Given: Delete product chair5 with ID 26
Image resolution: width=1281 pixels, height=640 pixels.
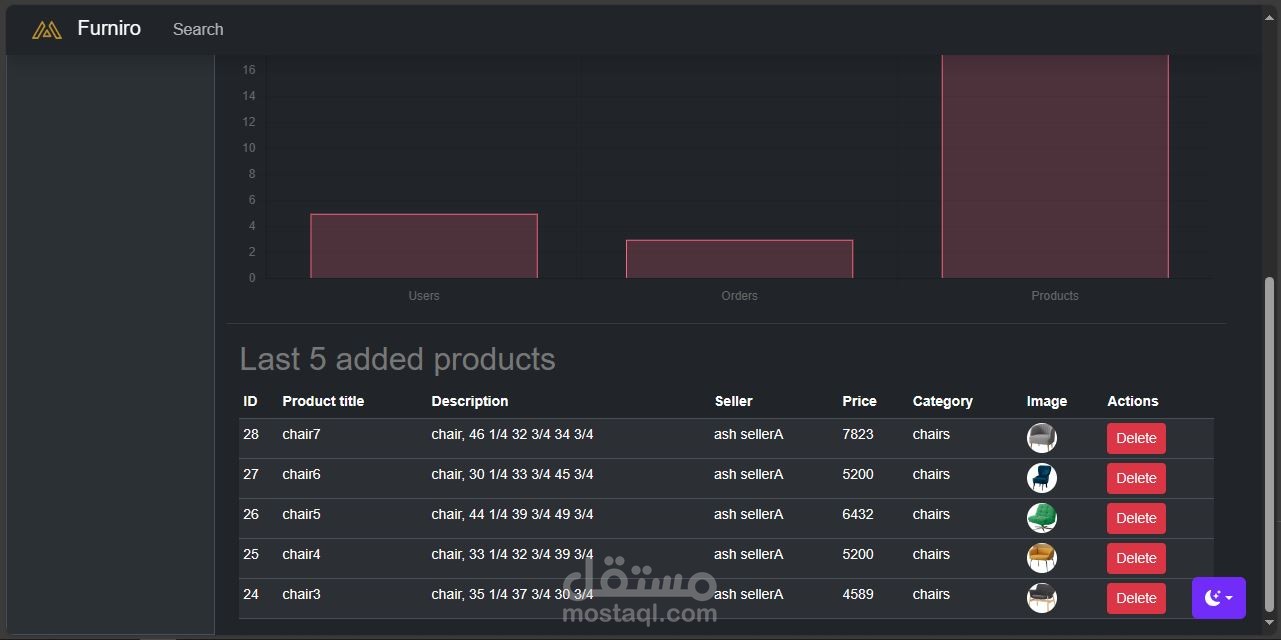Looking at the screenshot, I should (1136, 518).
